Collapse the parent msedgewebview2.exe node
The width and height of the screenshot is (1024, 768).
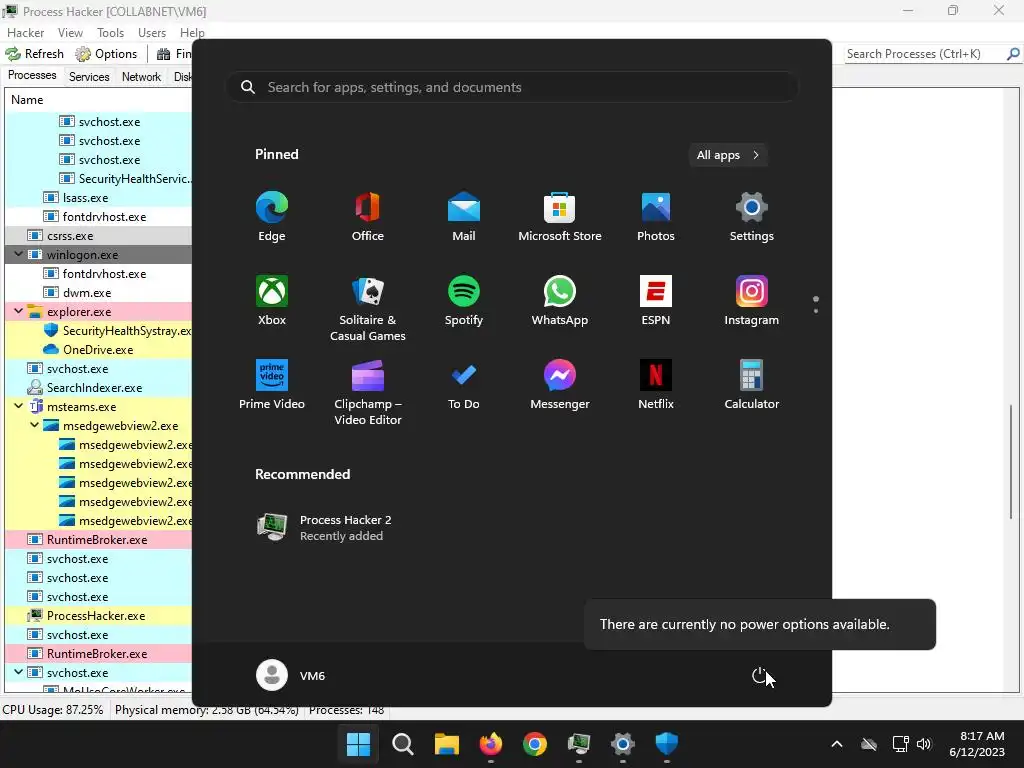pyautogui.click(x=35, y=424)
